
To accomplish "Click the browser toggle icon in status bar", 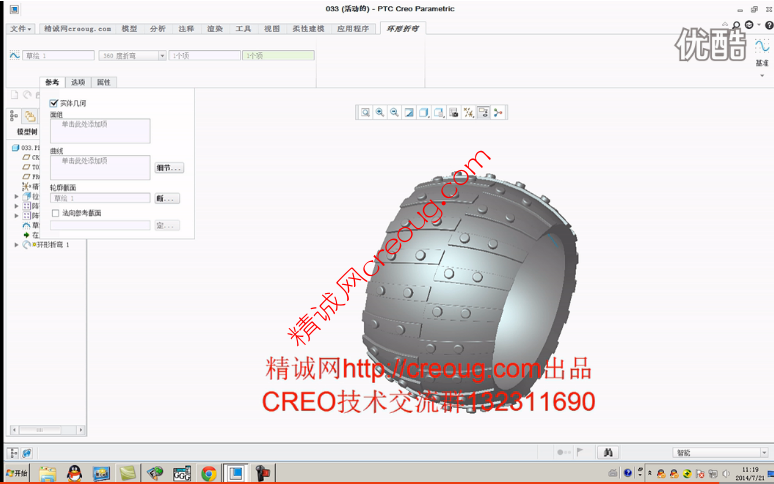I will 27,452.
